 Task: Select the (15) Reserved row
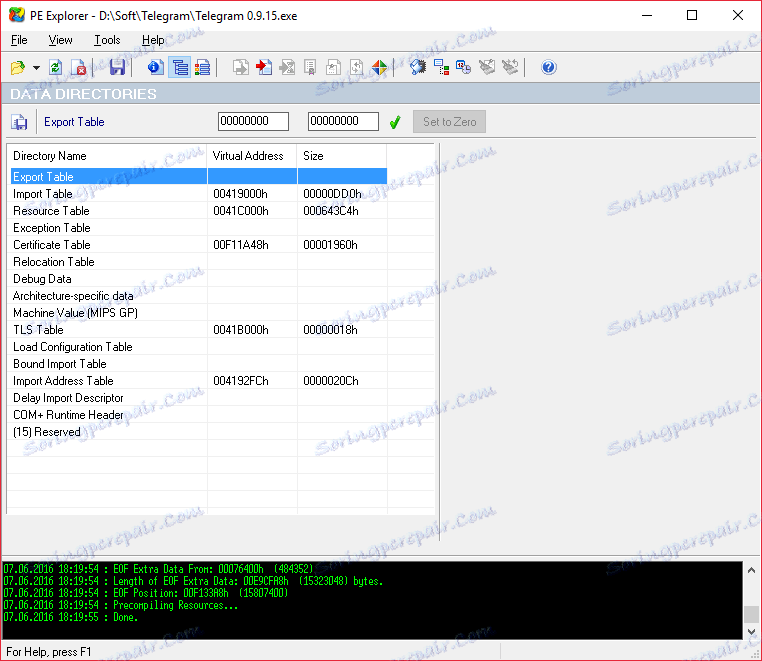click(x=199, y=432)
